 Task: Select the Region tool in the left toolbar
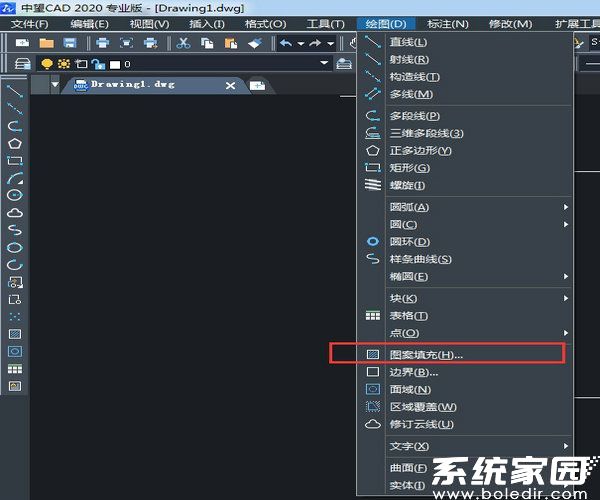[x=15, y=351]
